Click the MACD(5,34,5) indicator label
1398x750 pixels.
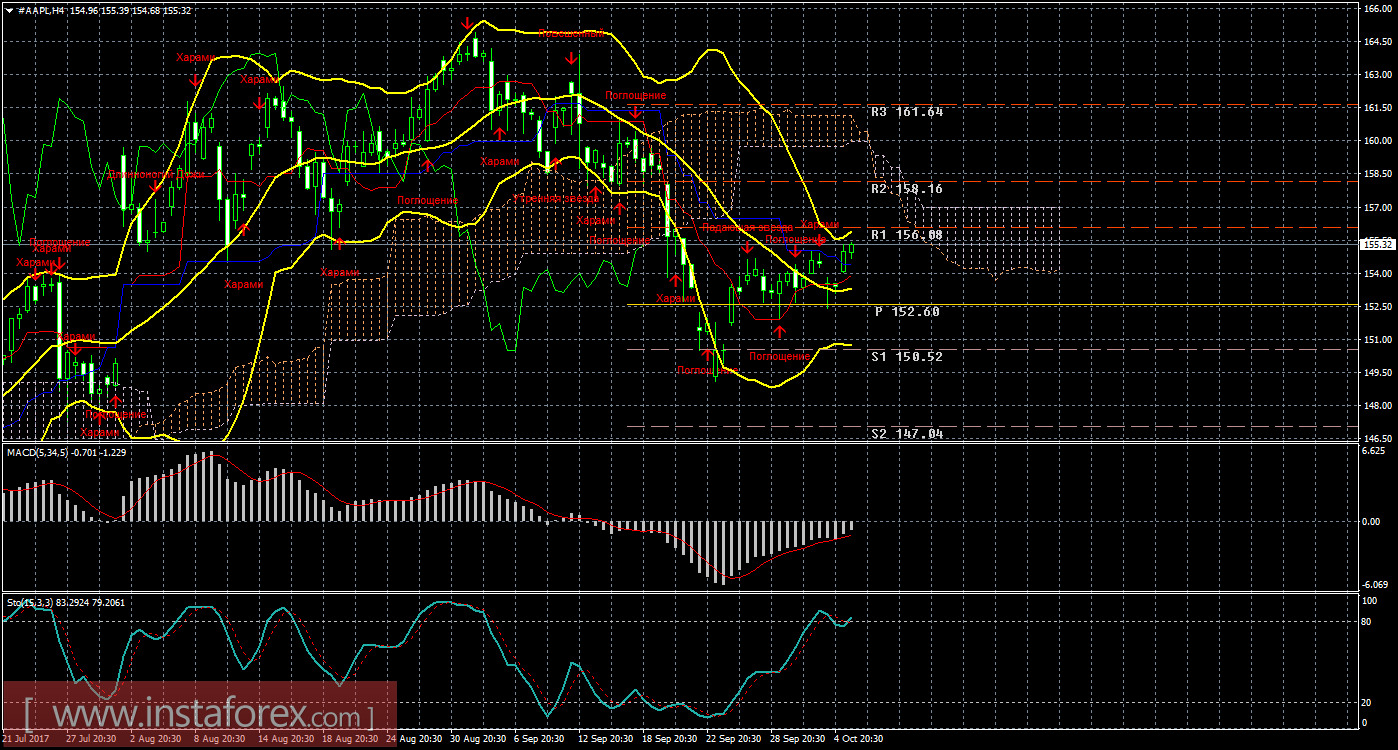click(x=36, y=453)
